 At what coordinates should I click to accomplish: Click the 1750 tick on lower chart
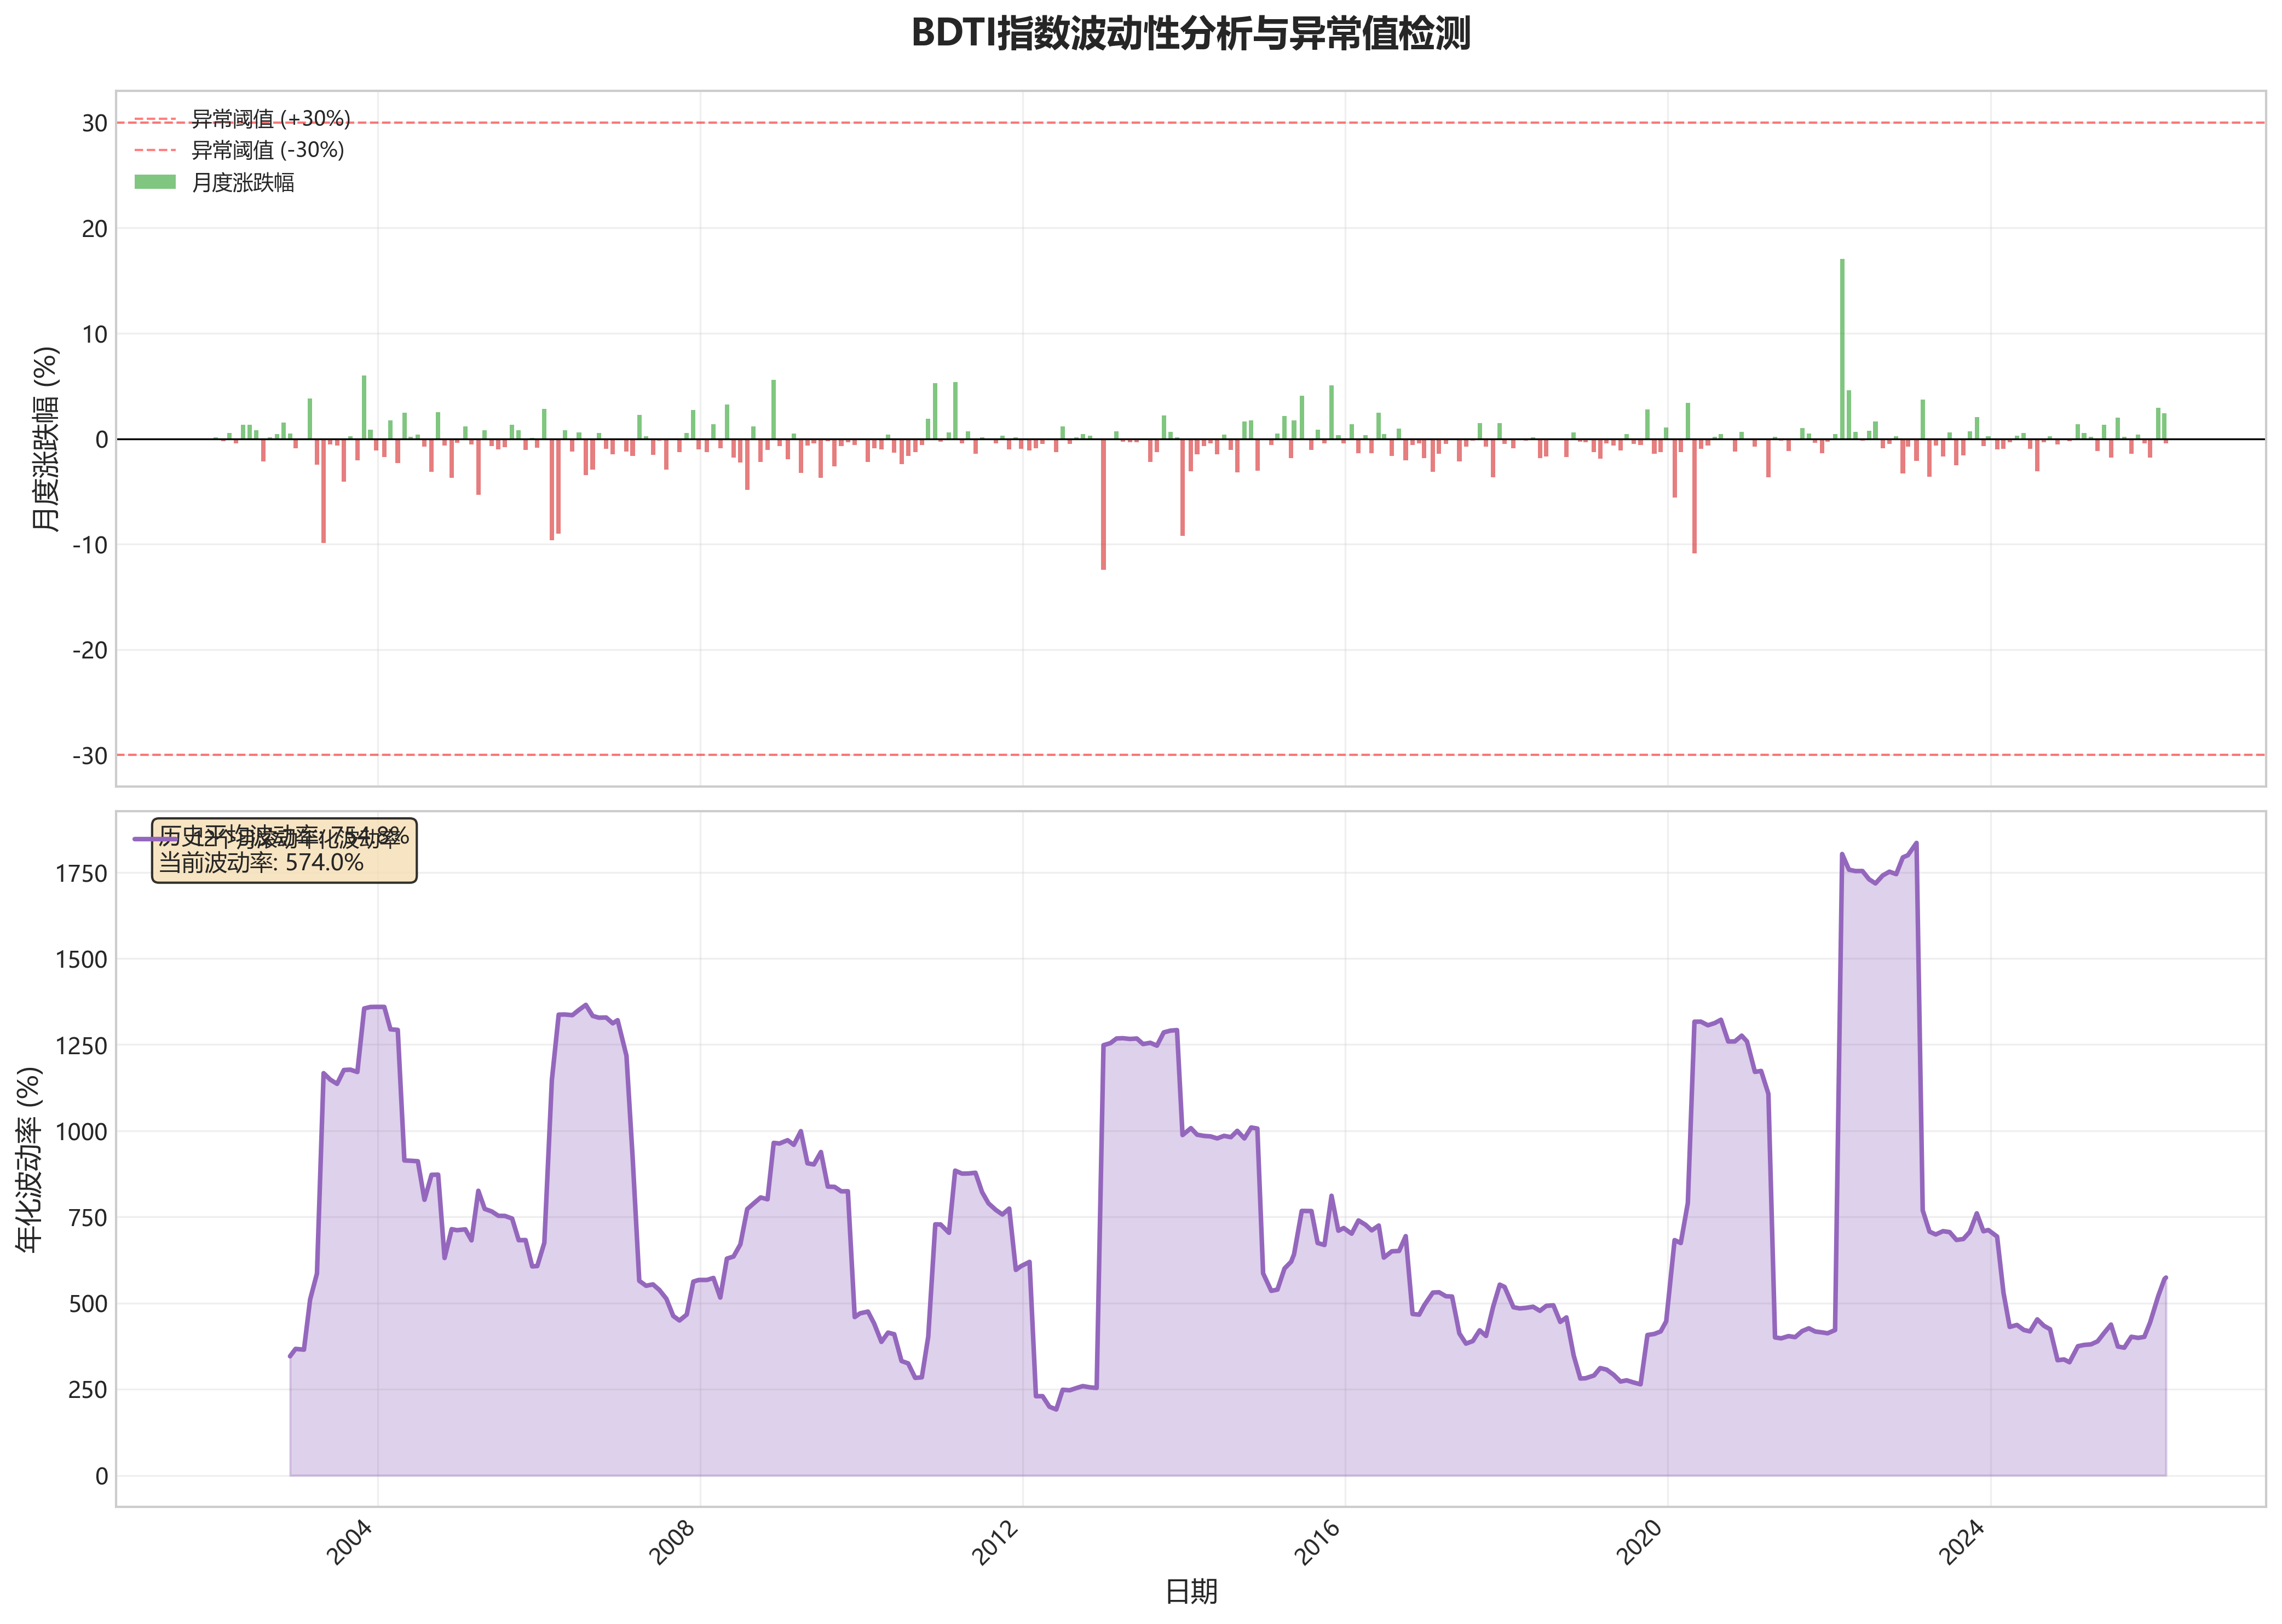(x=81, y=874)
